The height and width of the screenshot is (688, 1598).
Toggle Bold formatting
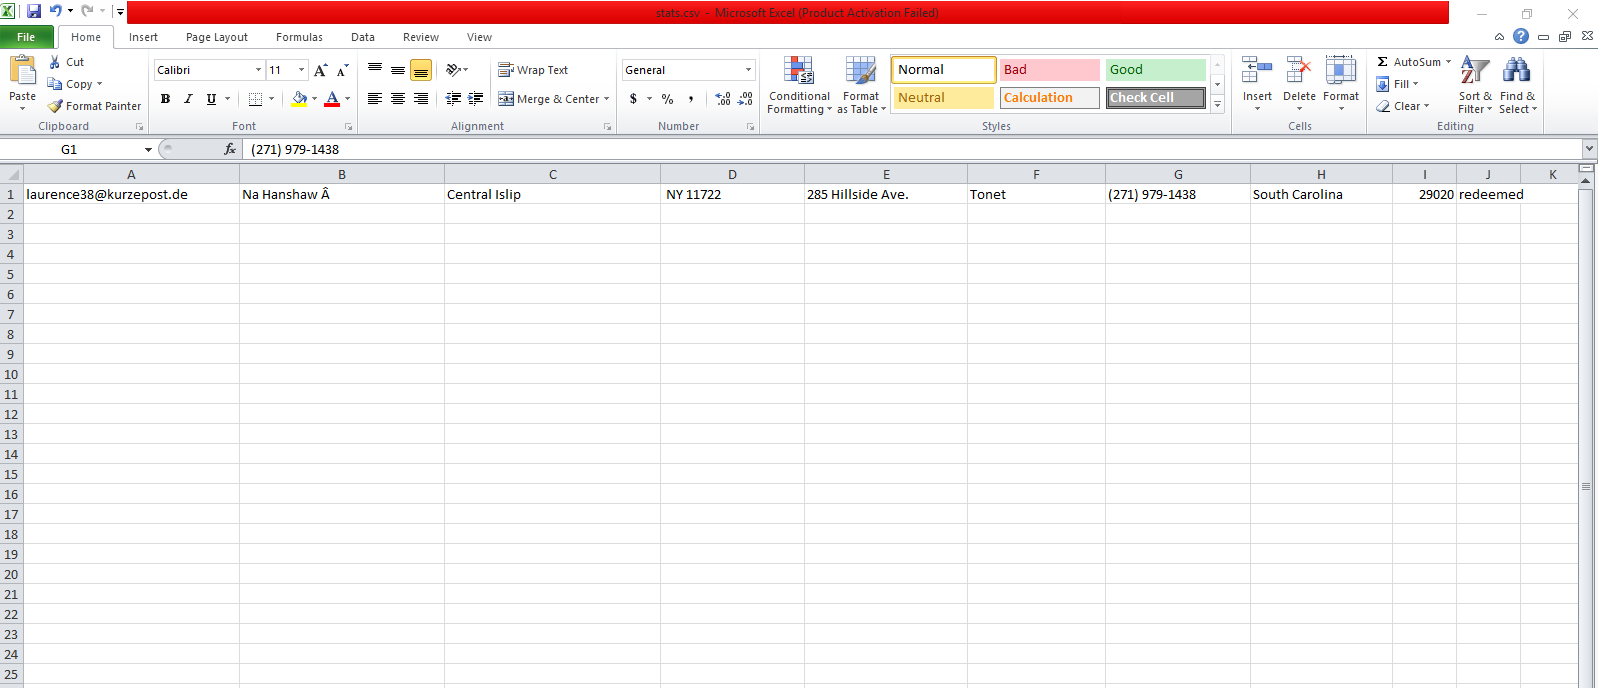[x=165, y=99]
